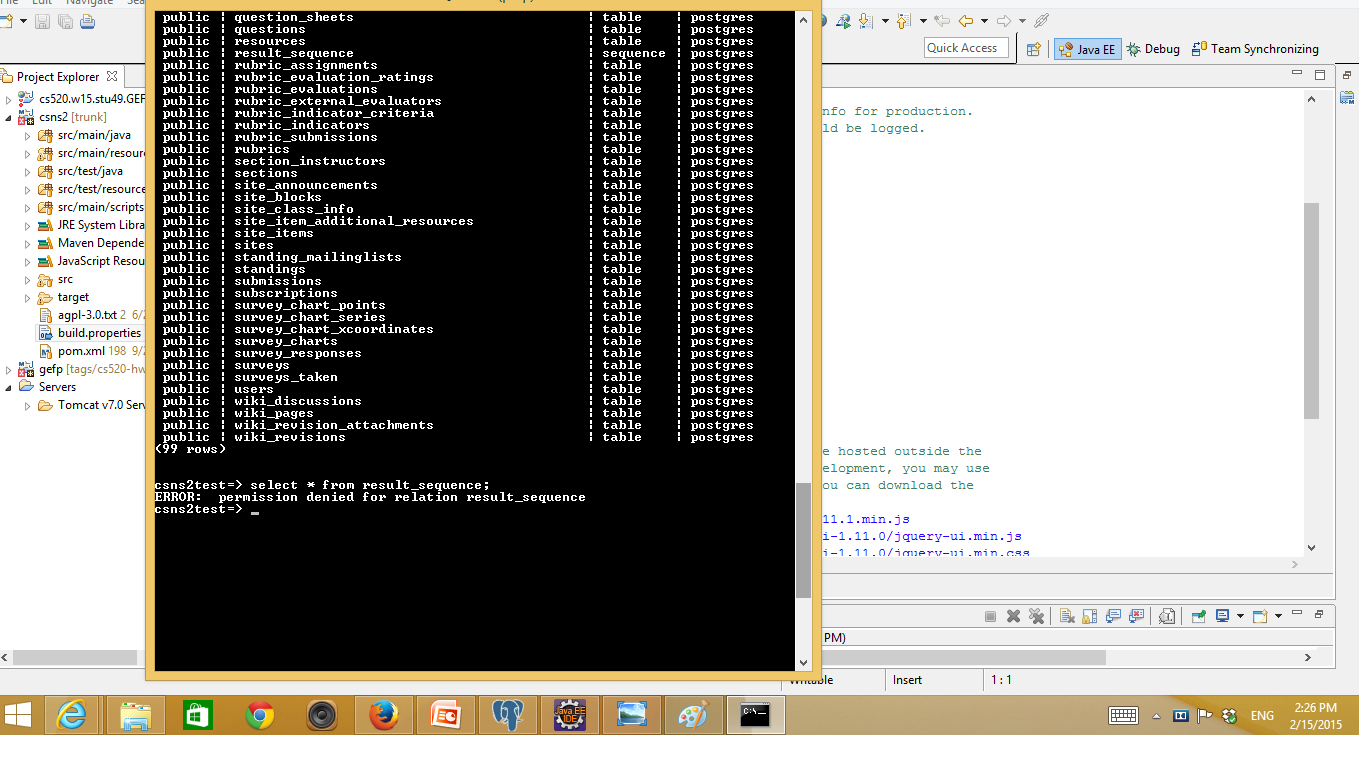
Task: Expand the cs520.w15.stu49 project
Action: click(x=9, y=99)
